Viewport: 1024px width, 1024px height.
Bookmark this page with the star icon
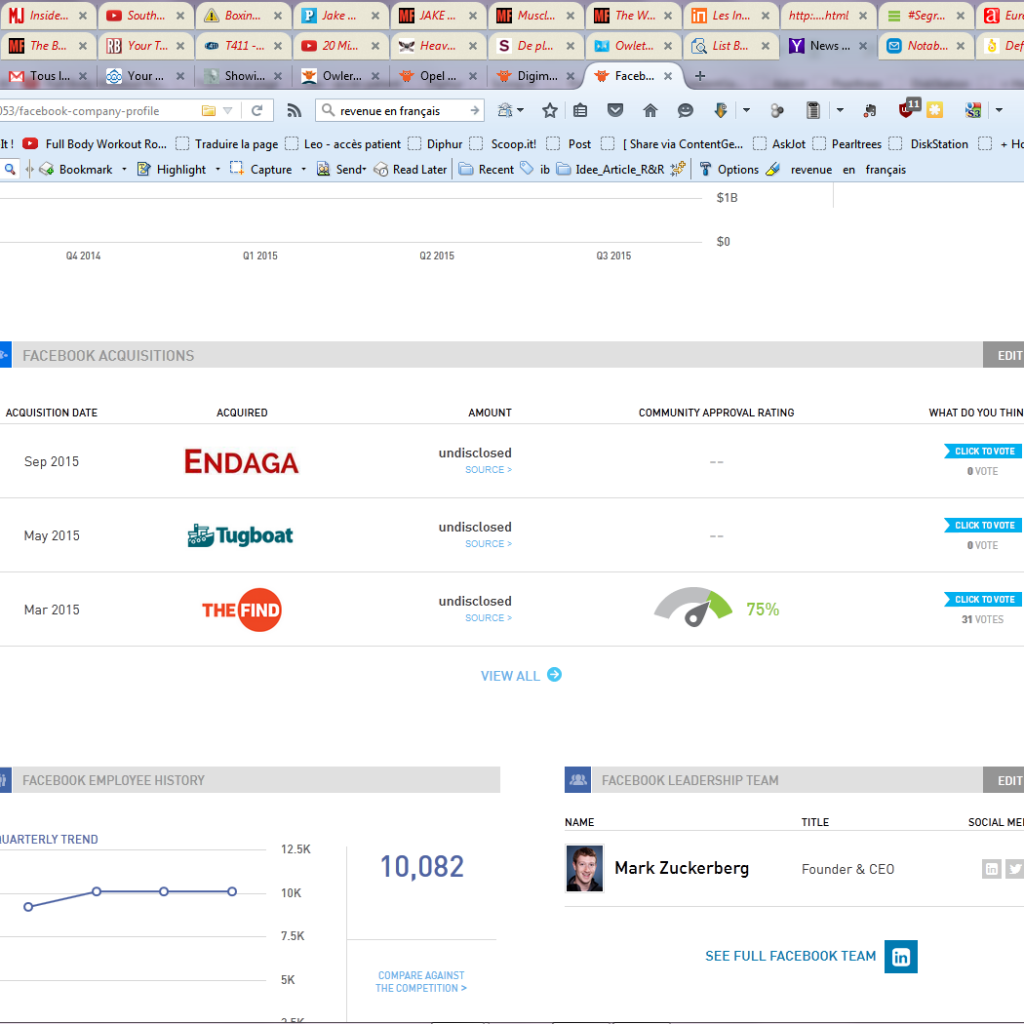click(x=549, y=110)
